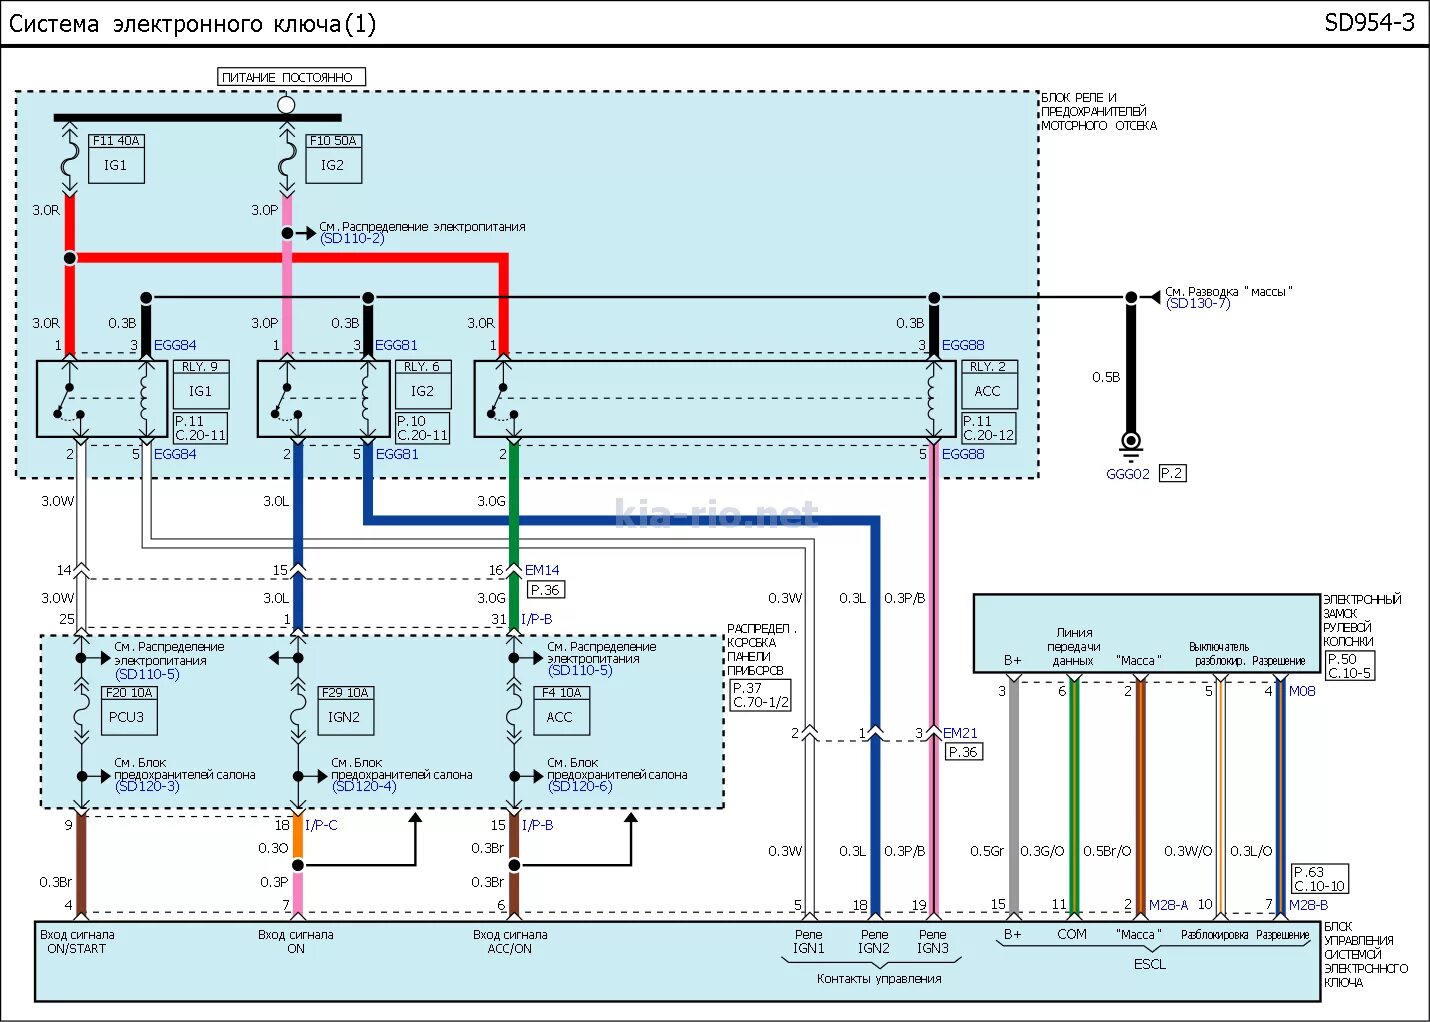Open the SD110-5 reference beside PCU3 fuse
The image size is (1430, 1022).
click(x=147, y=674)
